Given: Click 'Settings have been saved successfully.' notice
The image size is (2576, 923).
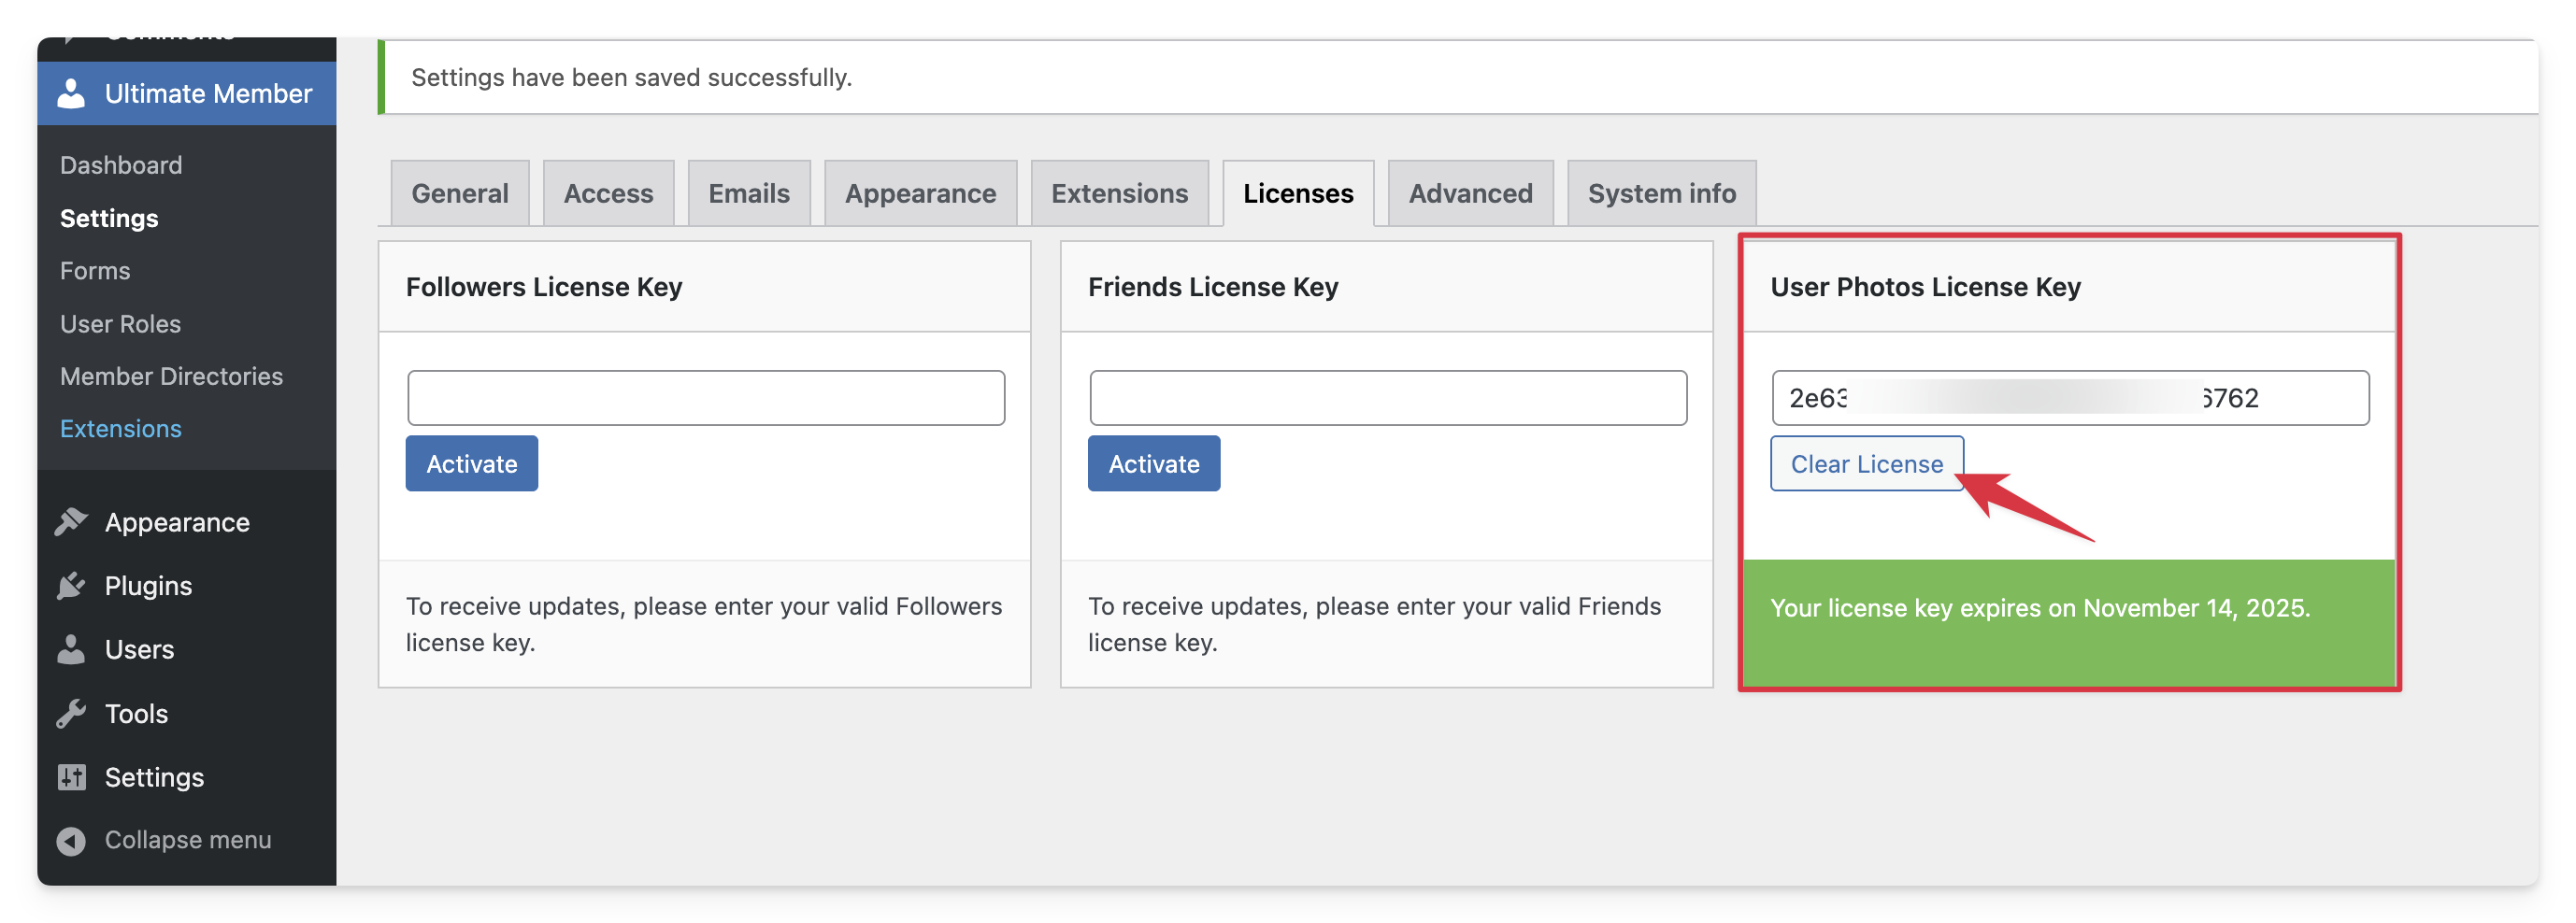Looking at the screenshot, I should click(x=631, y=77).
